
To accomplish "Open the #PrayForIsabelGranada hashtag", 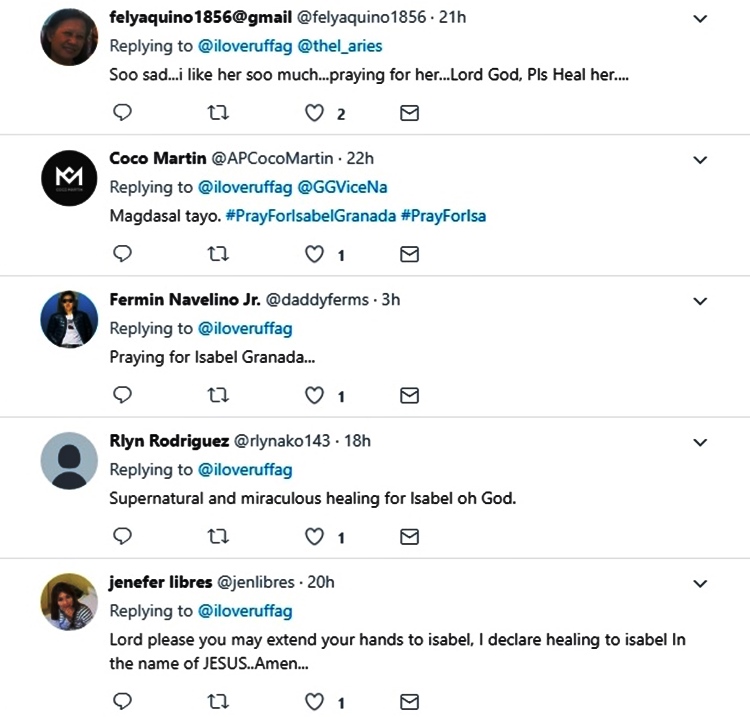I will (x=310, y=216).
